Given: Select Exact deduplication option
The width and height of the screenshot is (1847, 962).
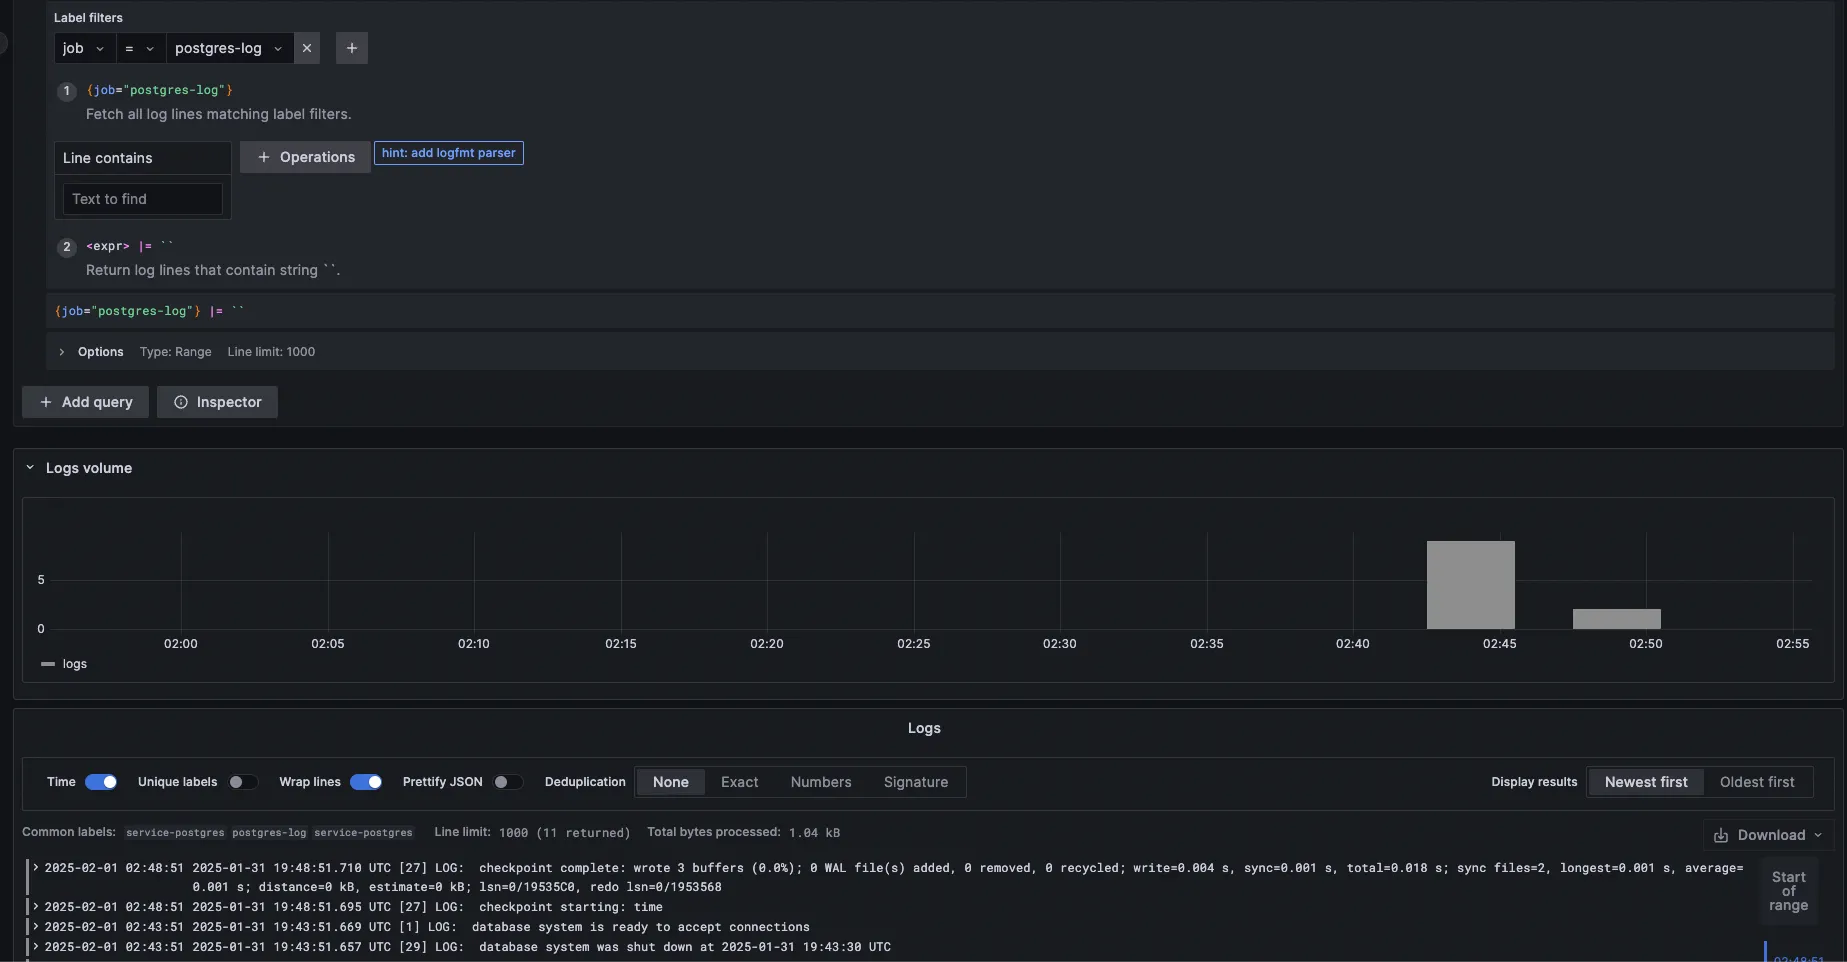Looking at the screenshot, I should [739, 782].
